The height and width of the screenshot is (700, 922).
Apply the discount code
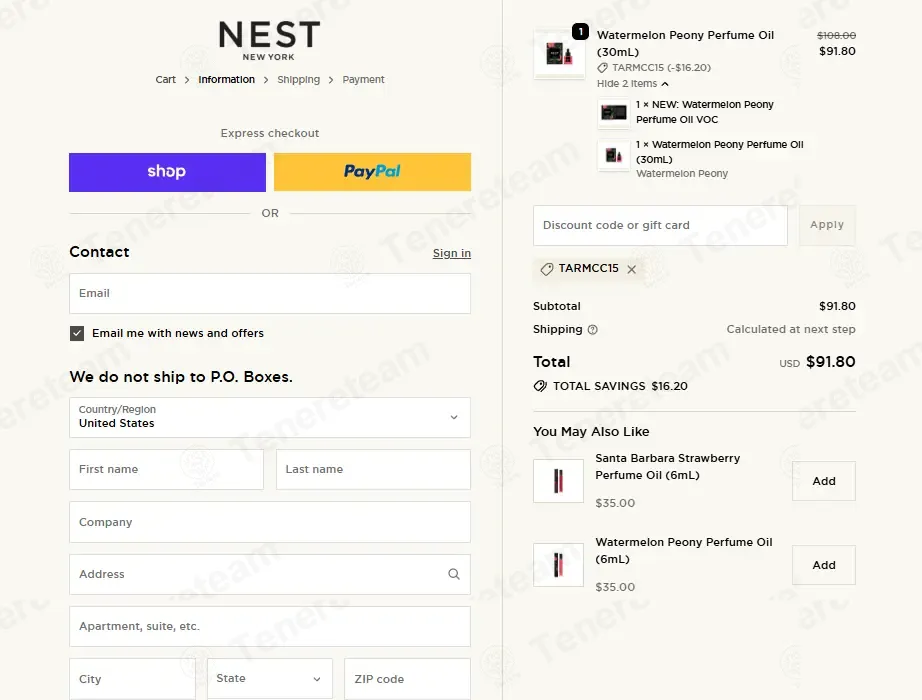(827, 225)
